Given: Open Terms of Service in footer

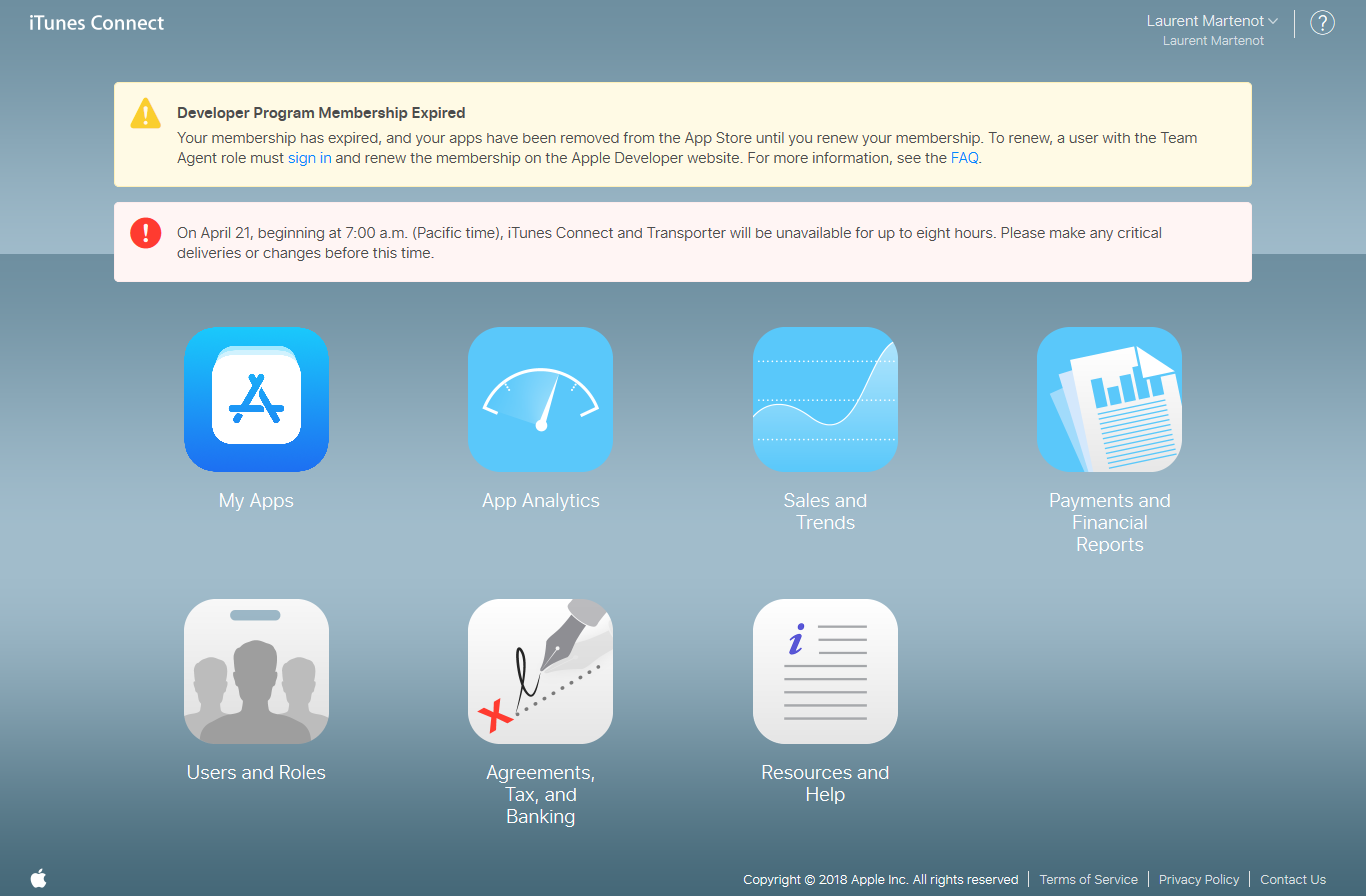Looking at the screenshot, I should [1089, 880].
